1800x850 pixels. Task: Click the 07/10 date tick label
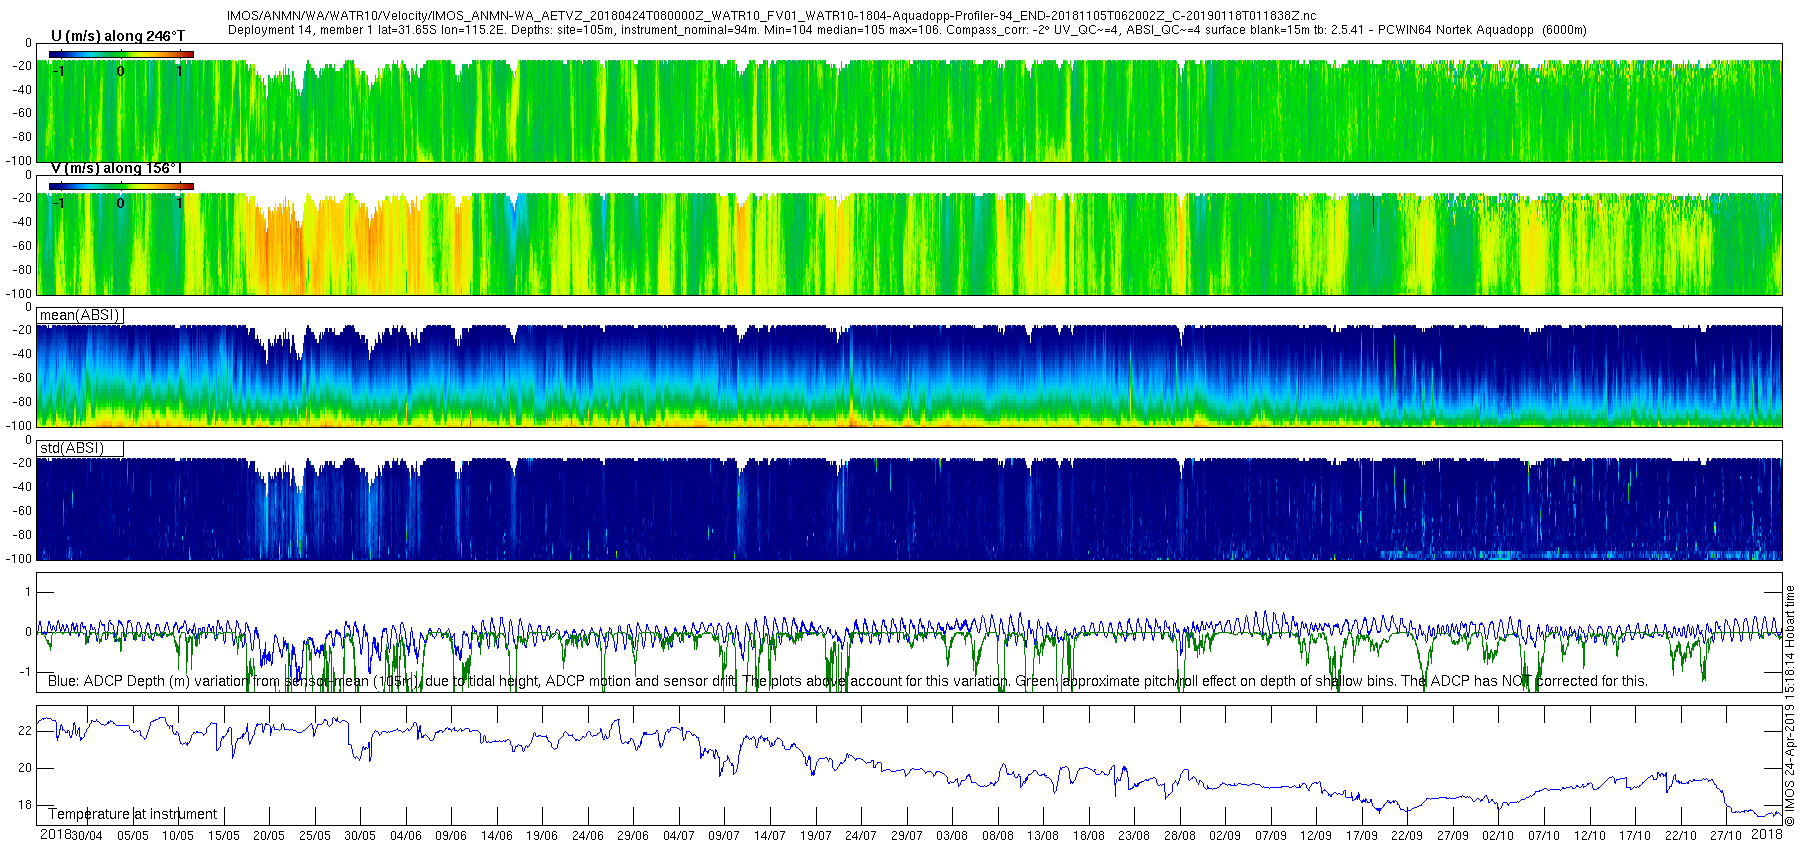(x=1544, y=836)
